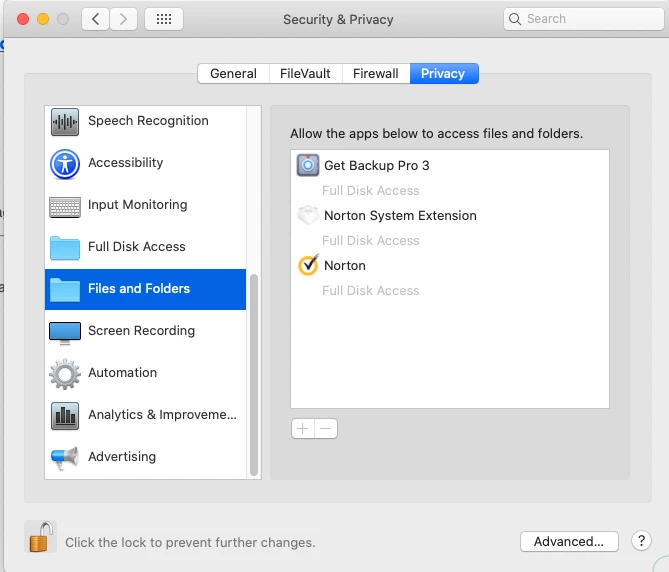669x572 pixels.
Task: Choose Screen Recording in the list
Action: point(145,331)
